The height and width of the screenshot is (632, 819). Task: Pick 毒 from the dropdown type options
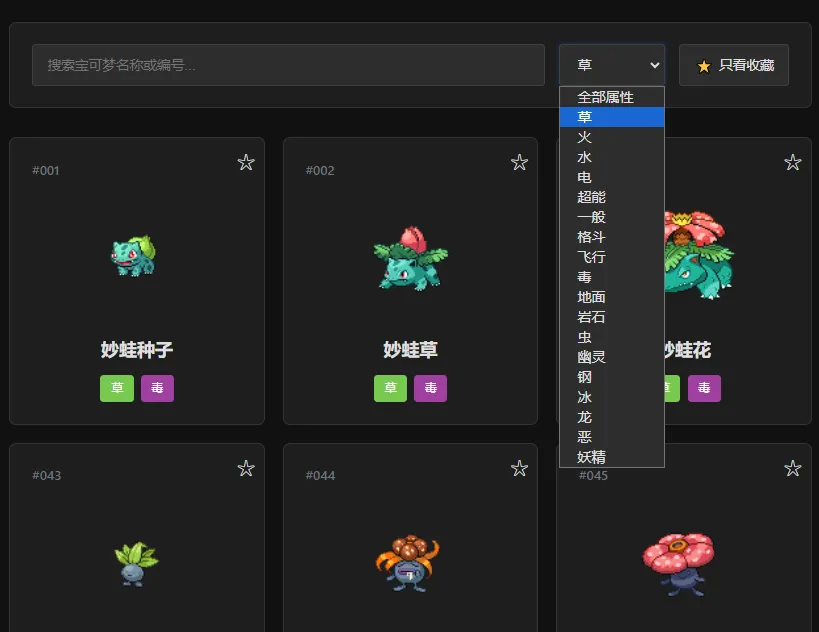tap(612, 277)
